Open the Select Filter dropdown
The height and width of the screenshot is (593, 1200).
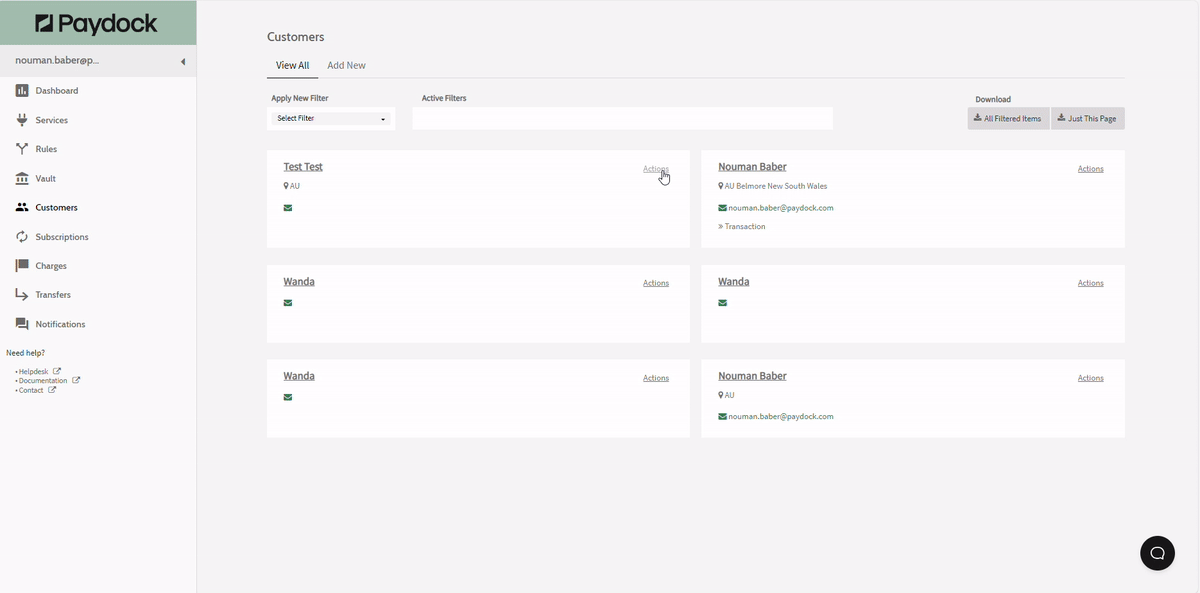[x=331, y=119]
